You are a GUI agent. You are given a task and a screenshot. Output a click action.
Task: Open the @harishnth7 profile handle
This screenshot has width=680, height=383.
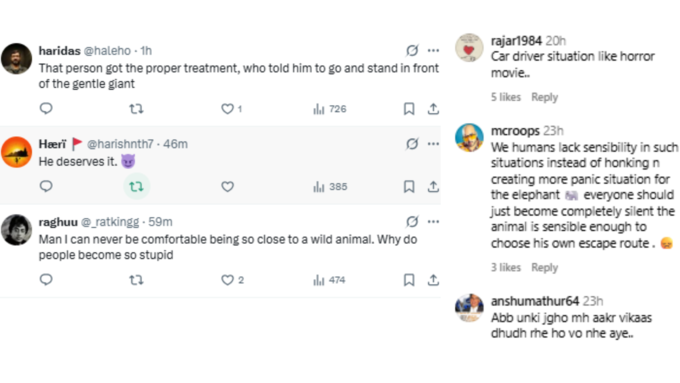[x=120, y=144]
